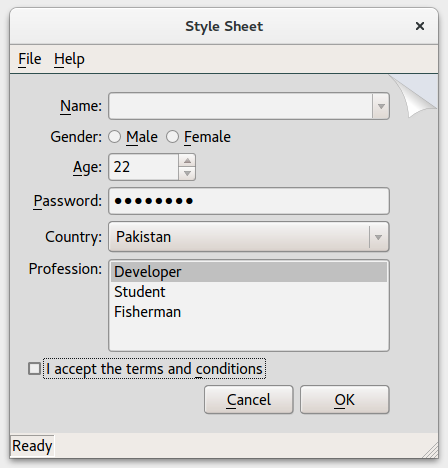
Task: Open the Country dropdown showing Pakistan
Action: tap(249, 237)
